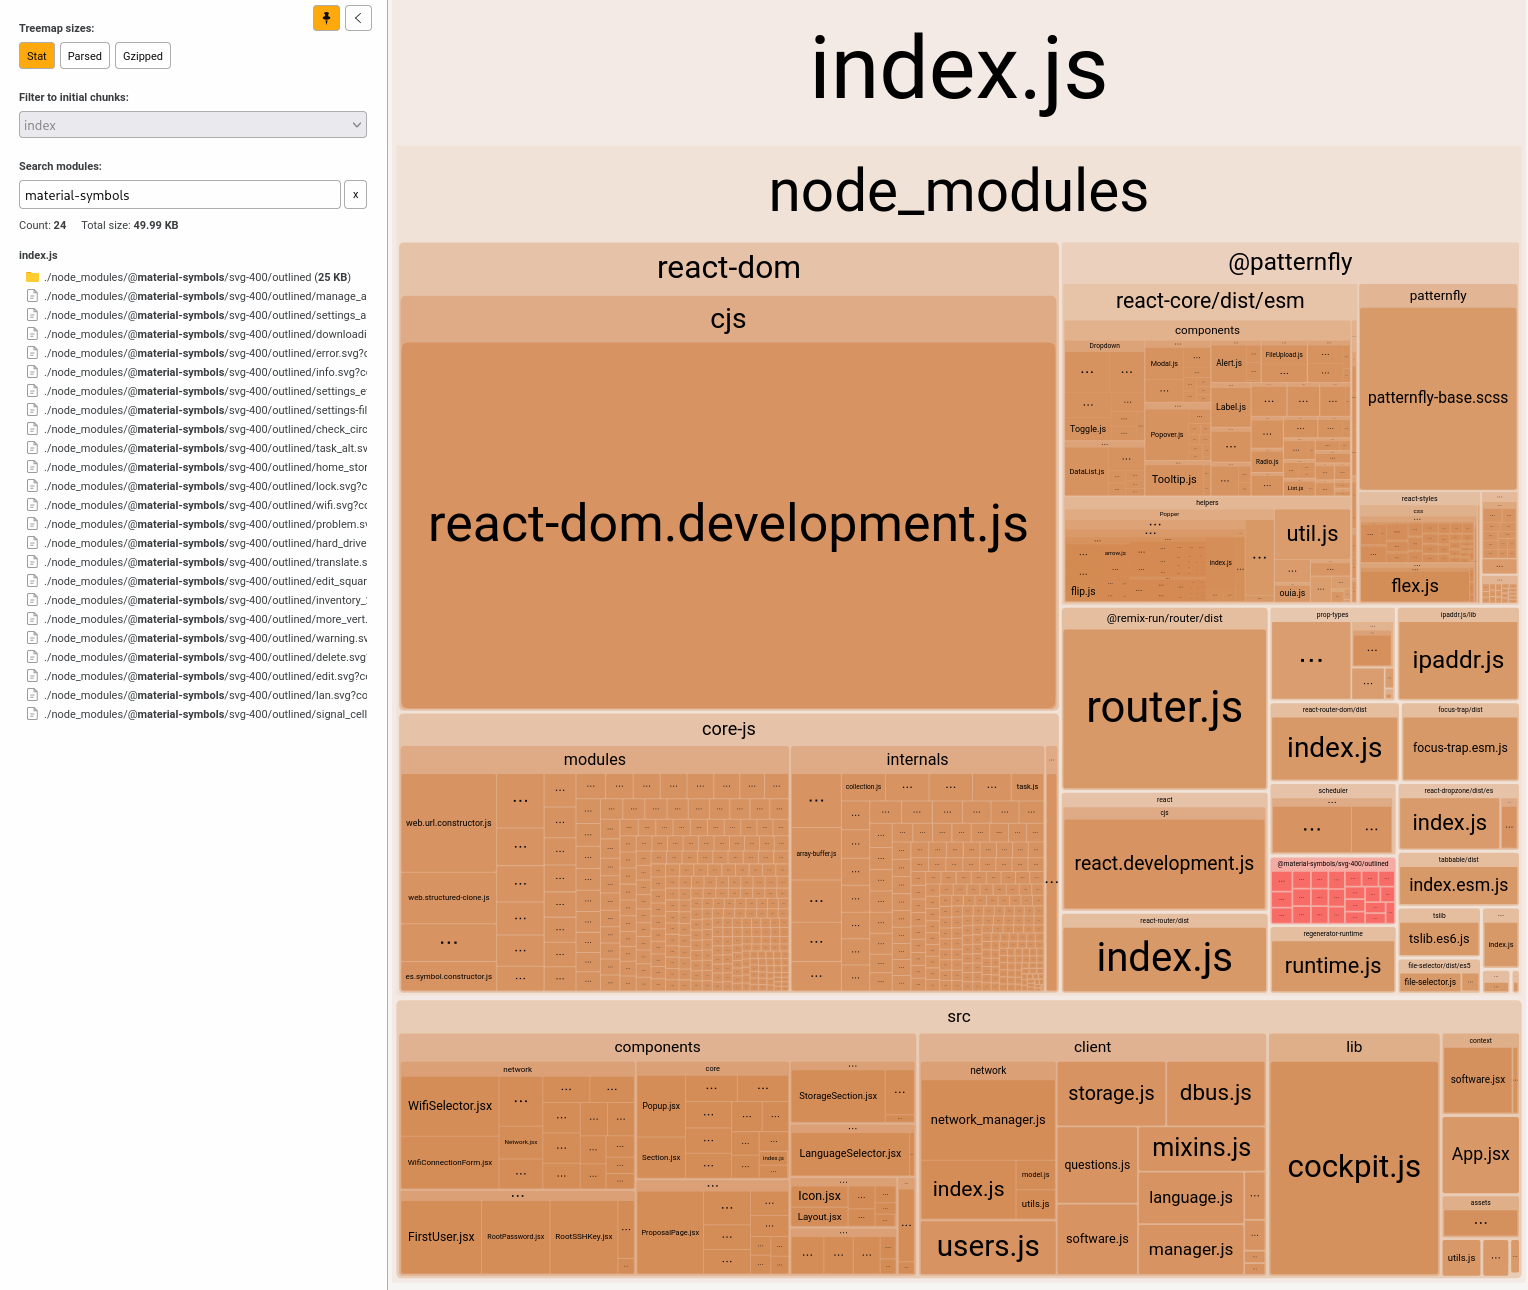The width and height of the screenshot is (1528, 1290).
Task: Click the router.js treemap block
Action: click(x=1164, y=708)
